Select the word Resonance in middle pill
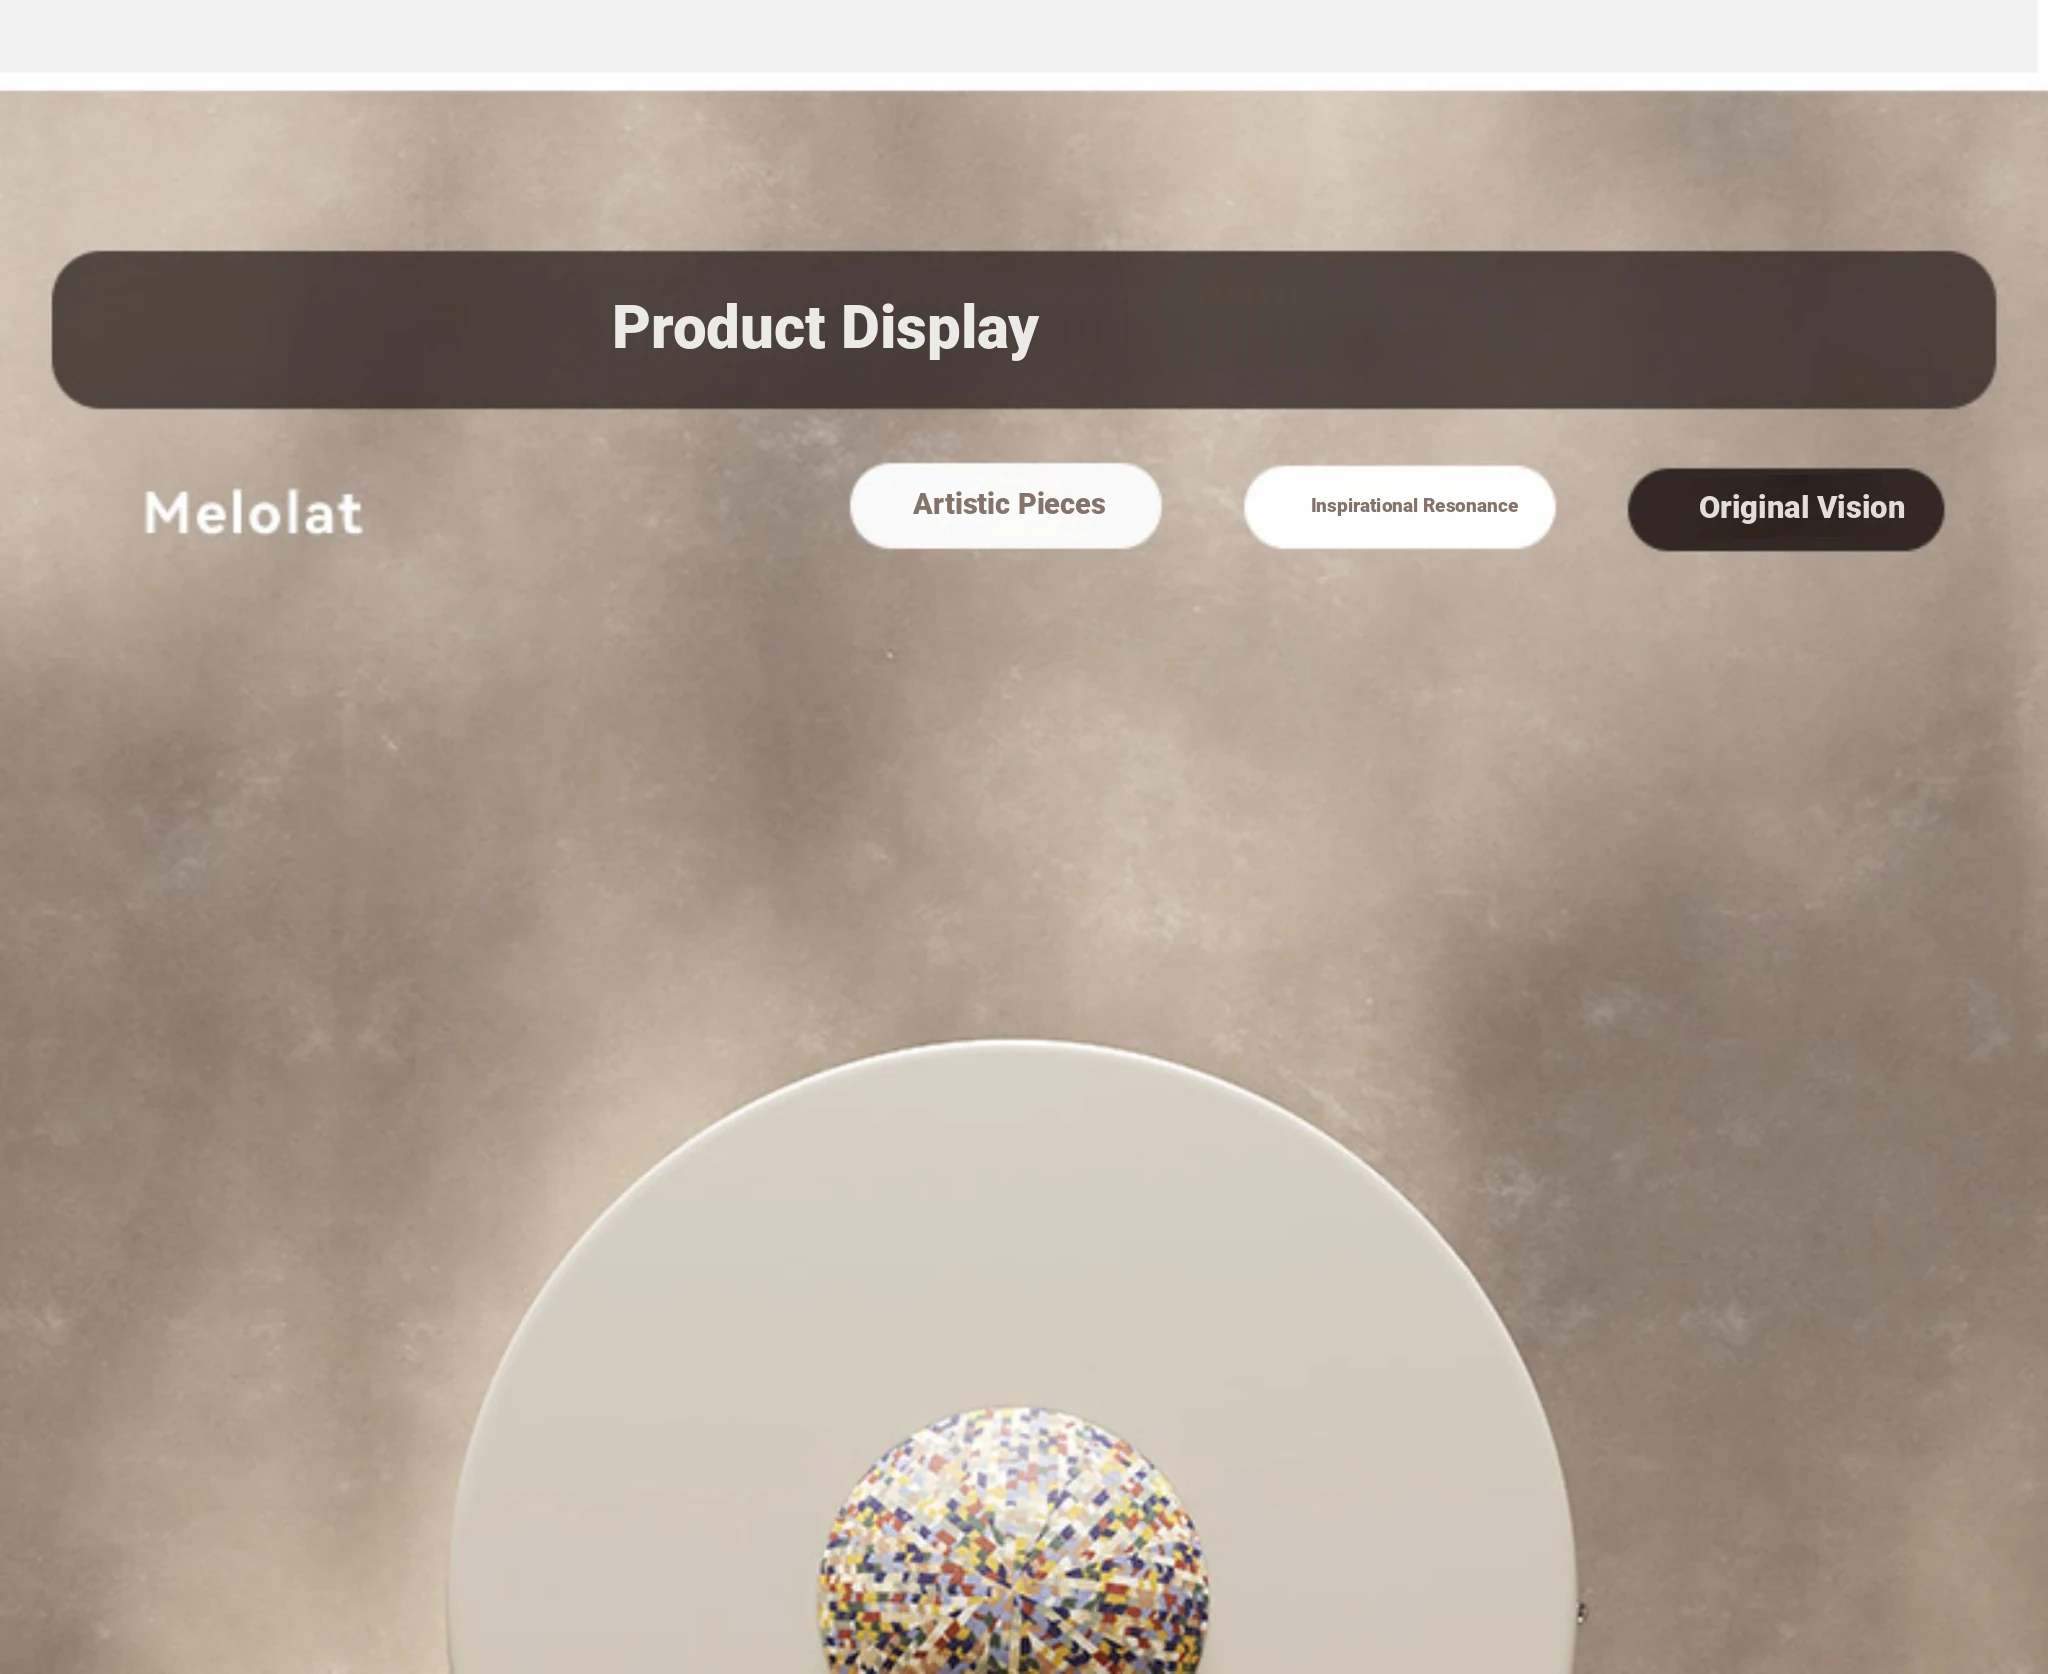 [x=1470, y=506]
